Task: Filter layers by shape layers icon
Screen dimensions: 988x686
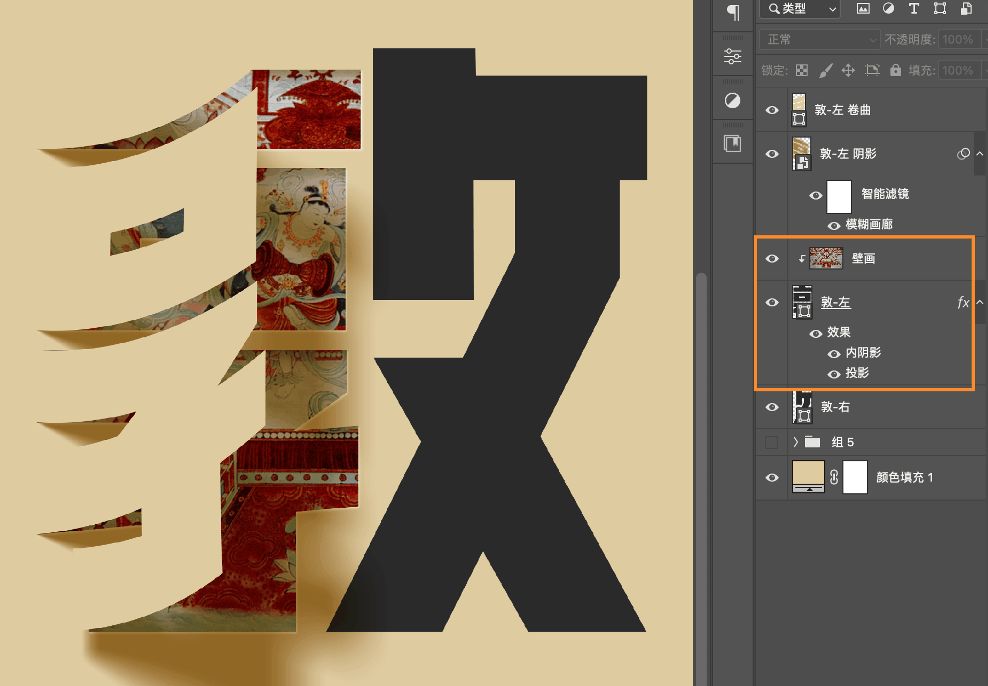Action: [x=939, y=8]
